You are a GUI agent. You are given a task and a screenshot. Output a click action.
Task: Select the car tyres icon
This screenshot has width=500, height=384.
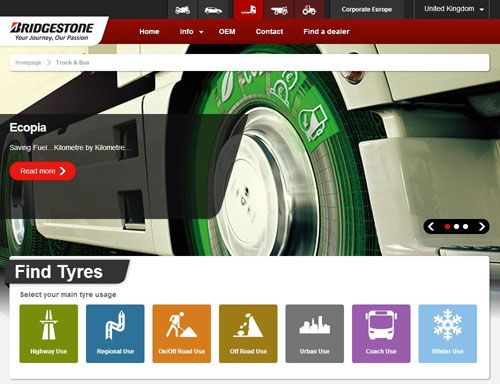[x=213, y=10]
